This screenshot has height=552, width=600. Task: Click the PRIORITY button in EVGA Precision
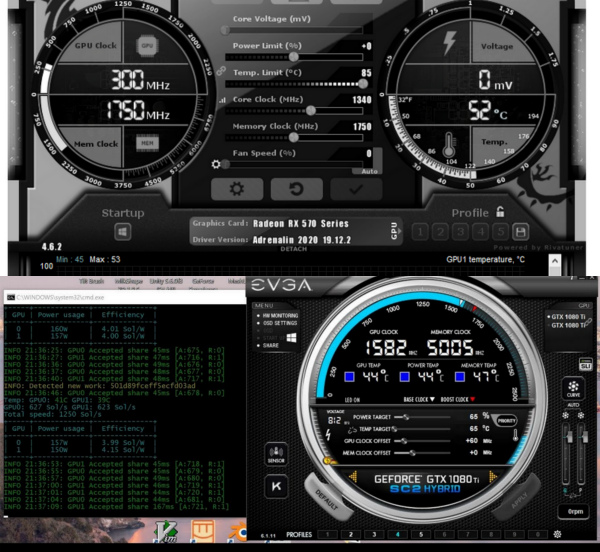(x=506, y=421)
